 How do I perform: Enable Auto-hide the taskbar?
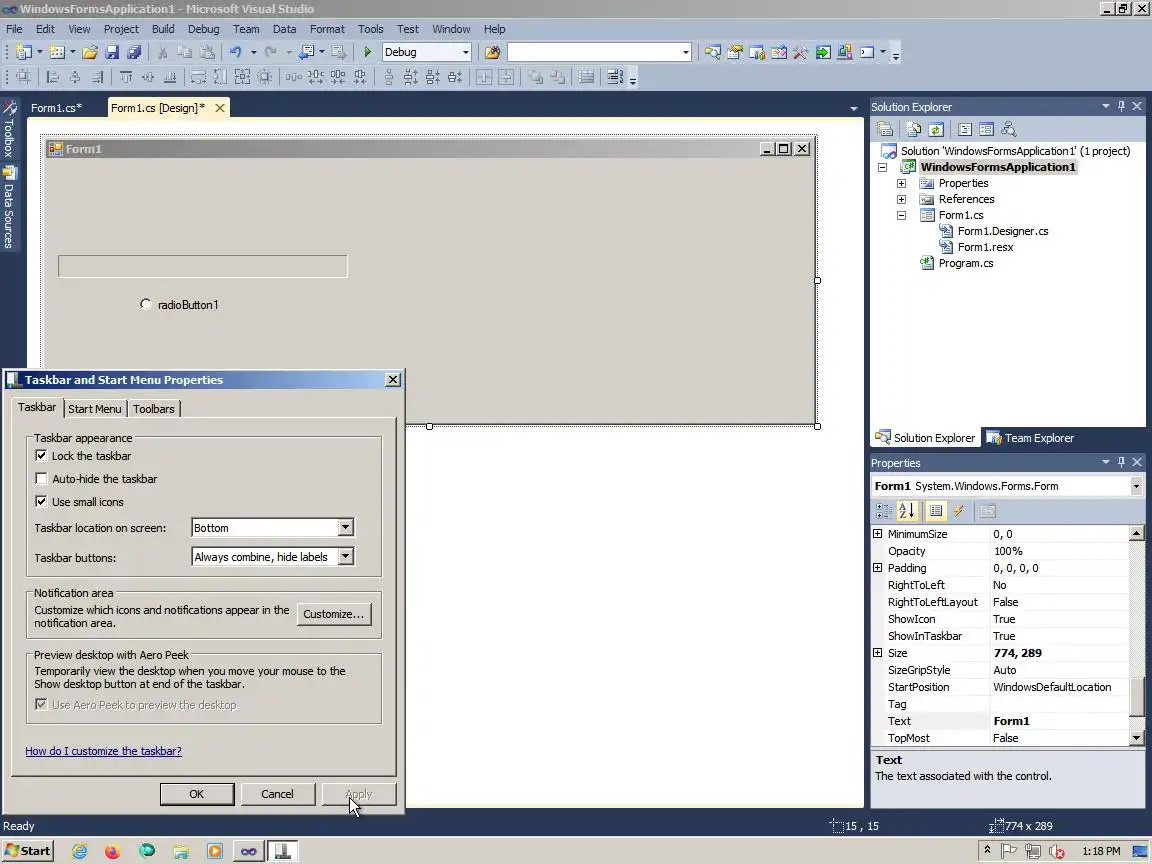click(41, 478)
